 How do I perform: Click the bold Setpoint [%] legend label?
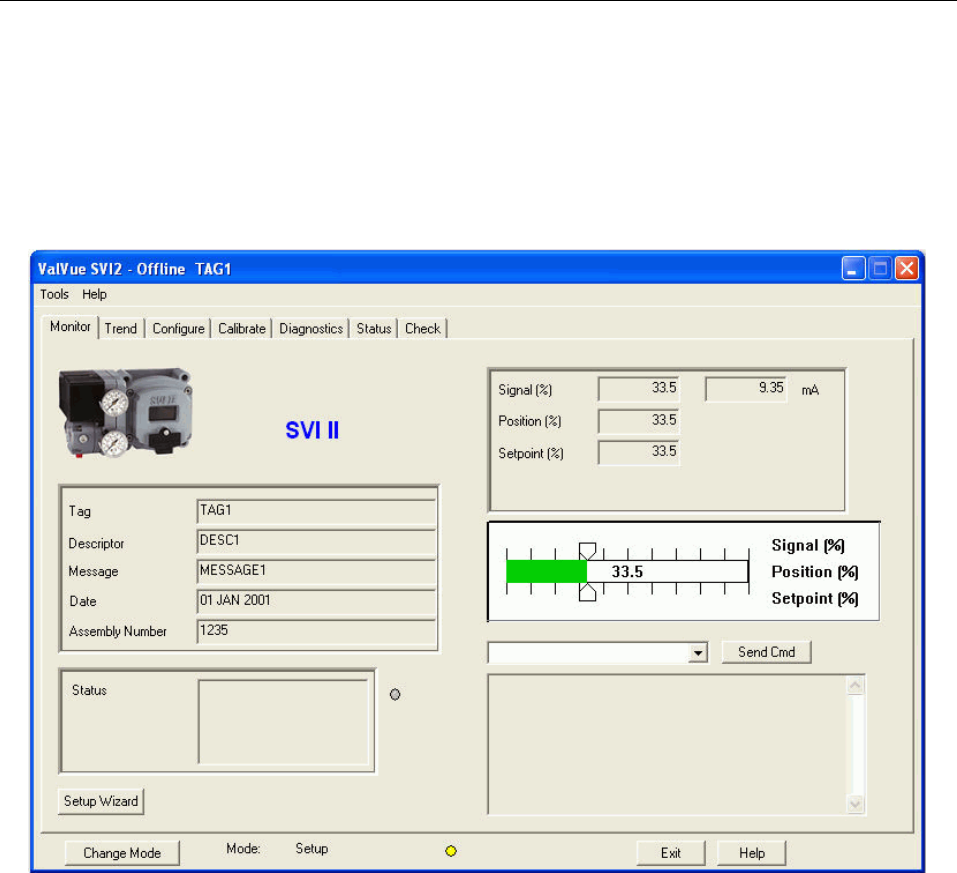point(815,599)
